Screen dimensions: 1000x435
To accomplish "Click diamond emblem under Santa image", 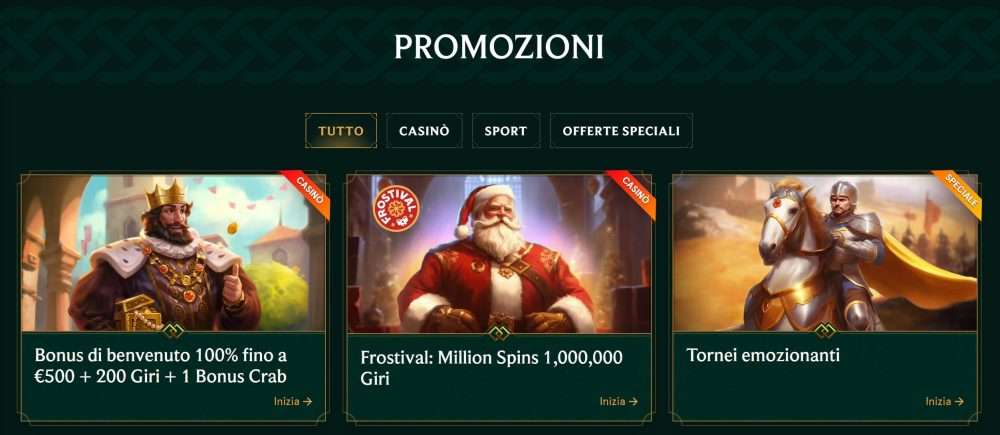I will [499, 332].
